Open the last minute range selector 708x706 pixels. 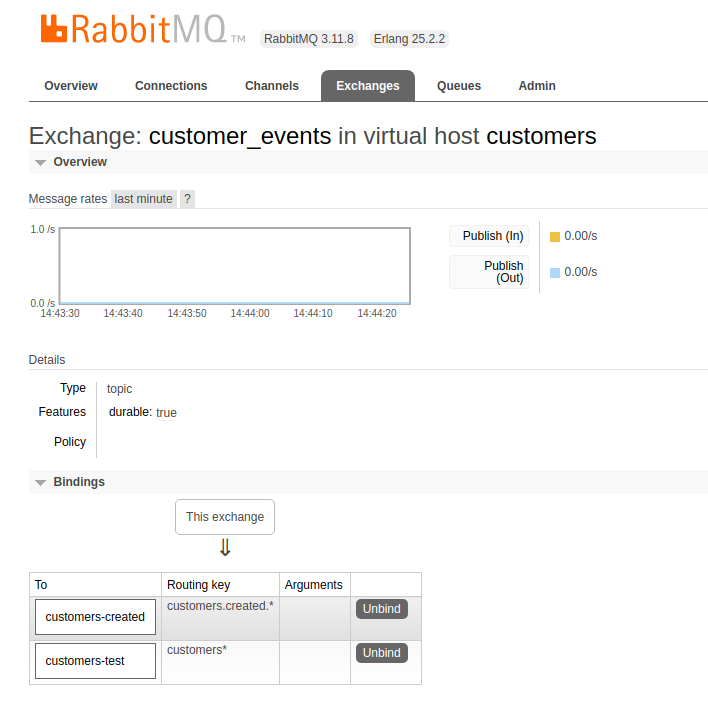click(143, 199)
